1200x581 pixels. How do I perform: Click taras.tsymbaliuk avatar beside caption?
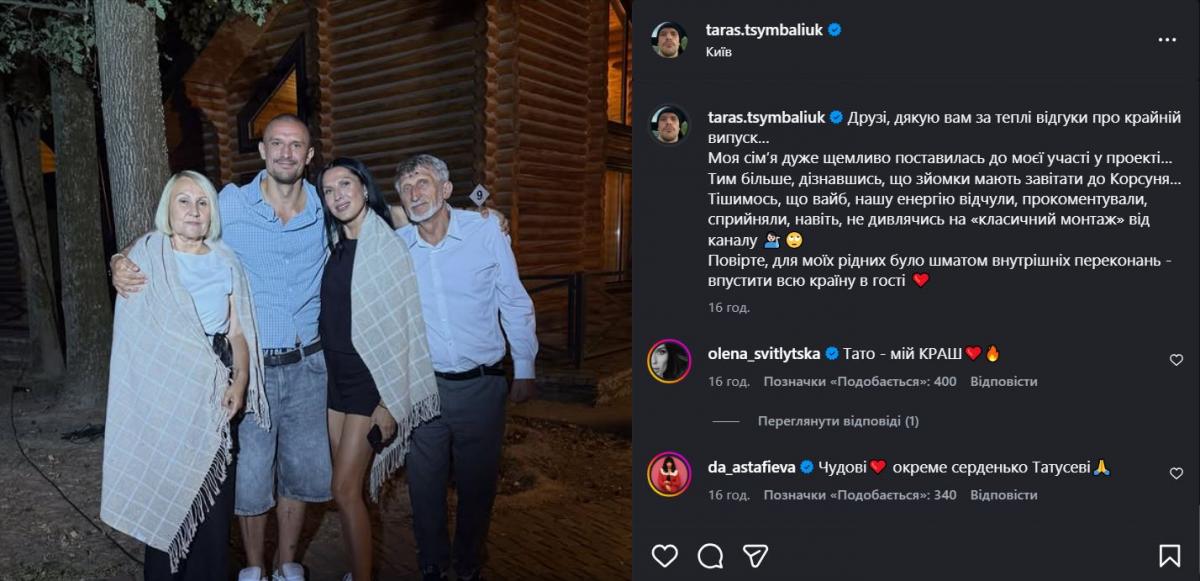click(669, 124)
